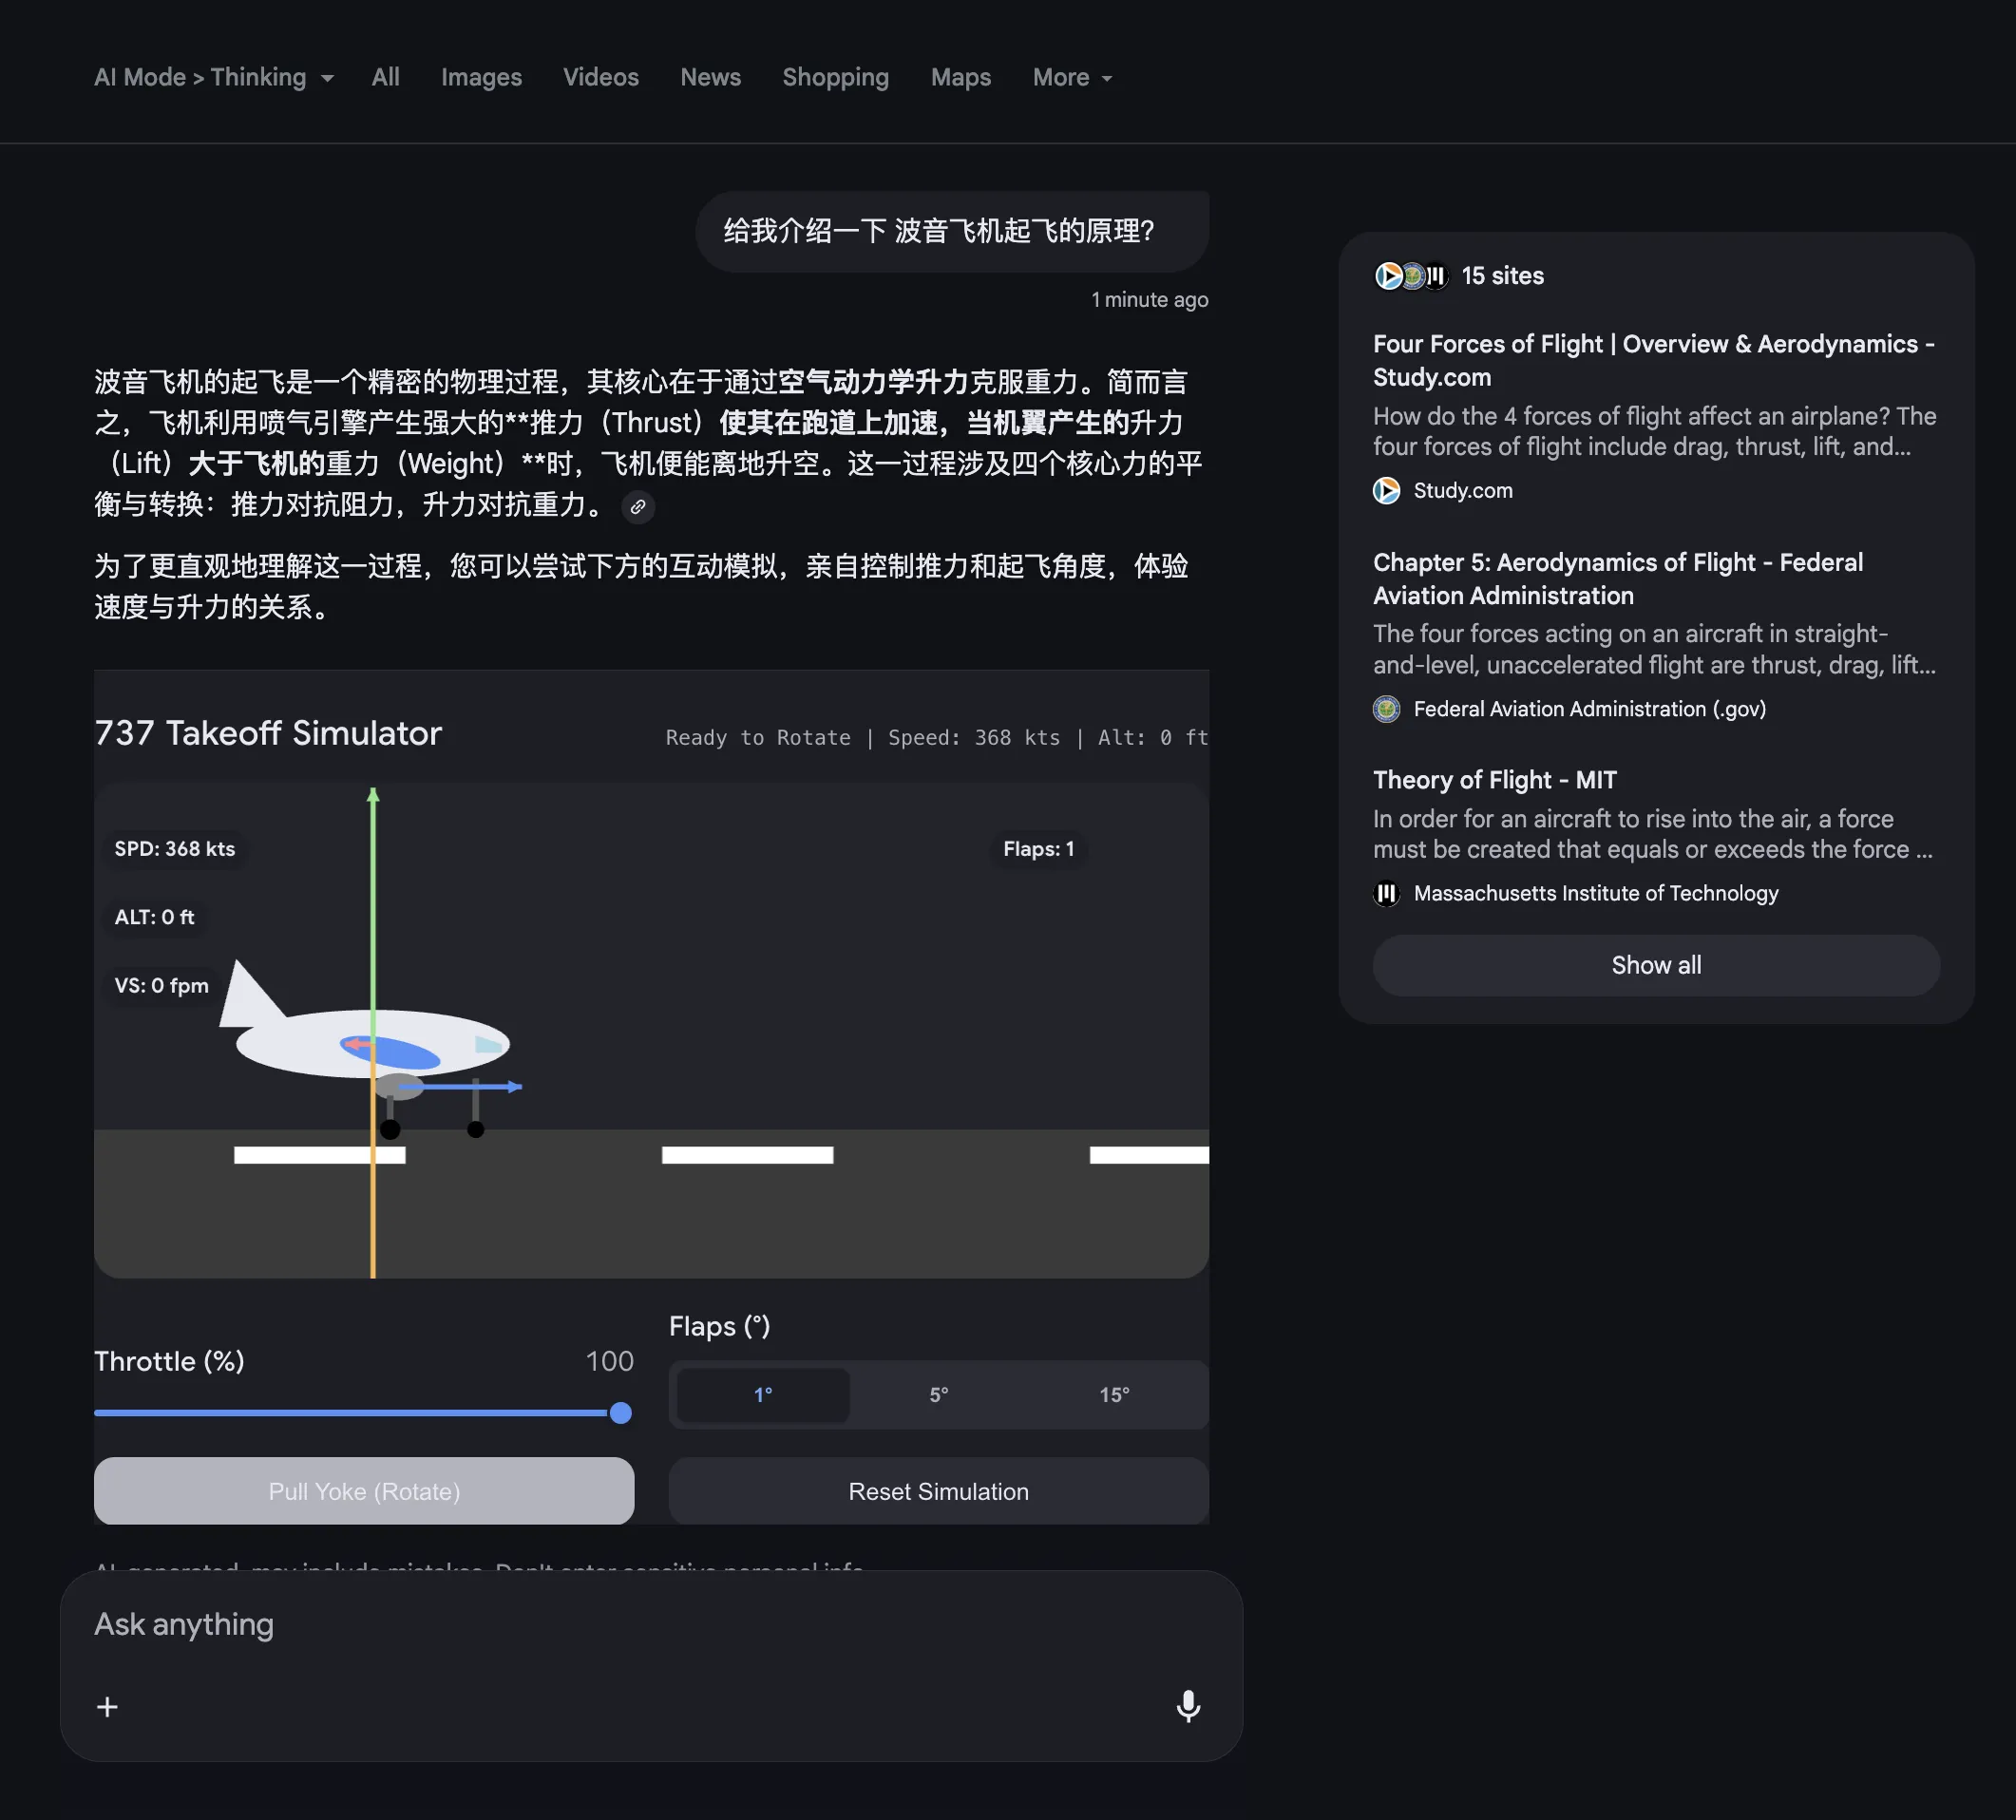Switch to the News tab

pyautogui.click(x=710, y=77)
